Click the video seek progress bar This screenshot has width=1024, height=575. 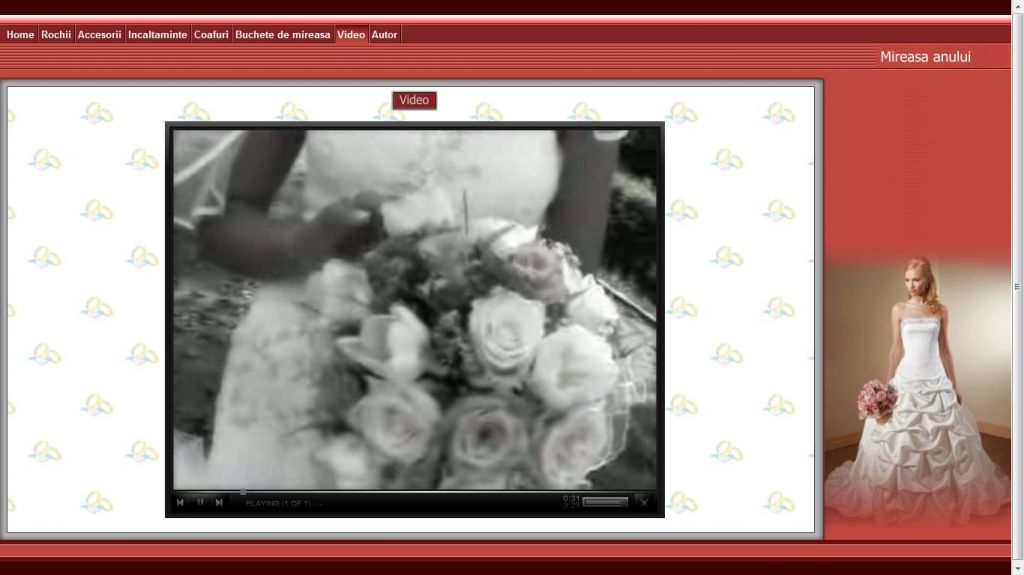tap(400, 491)
